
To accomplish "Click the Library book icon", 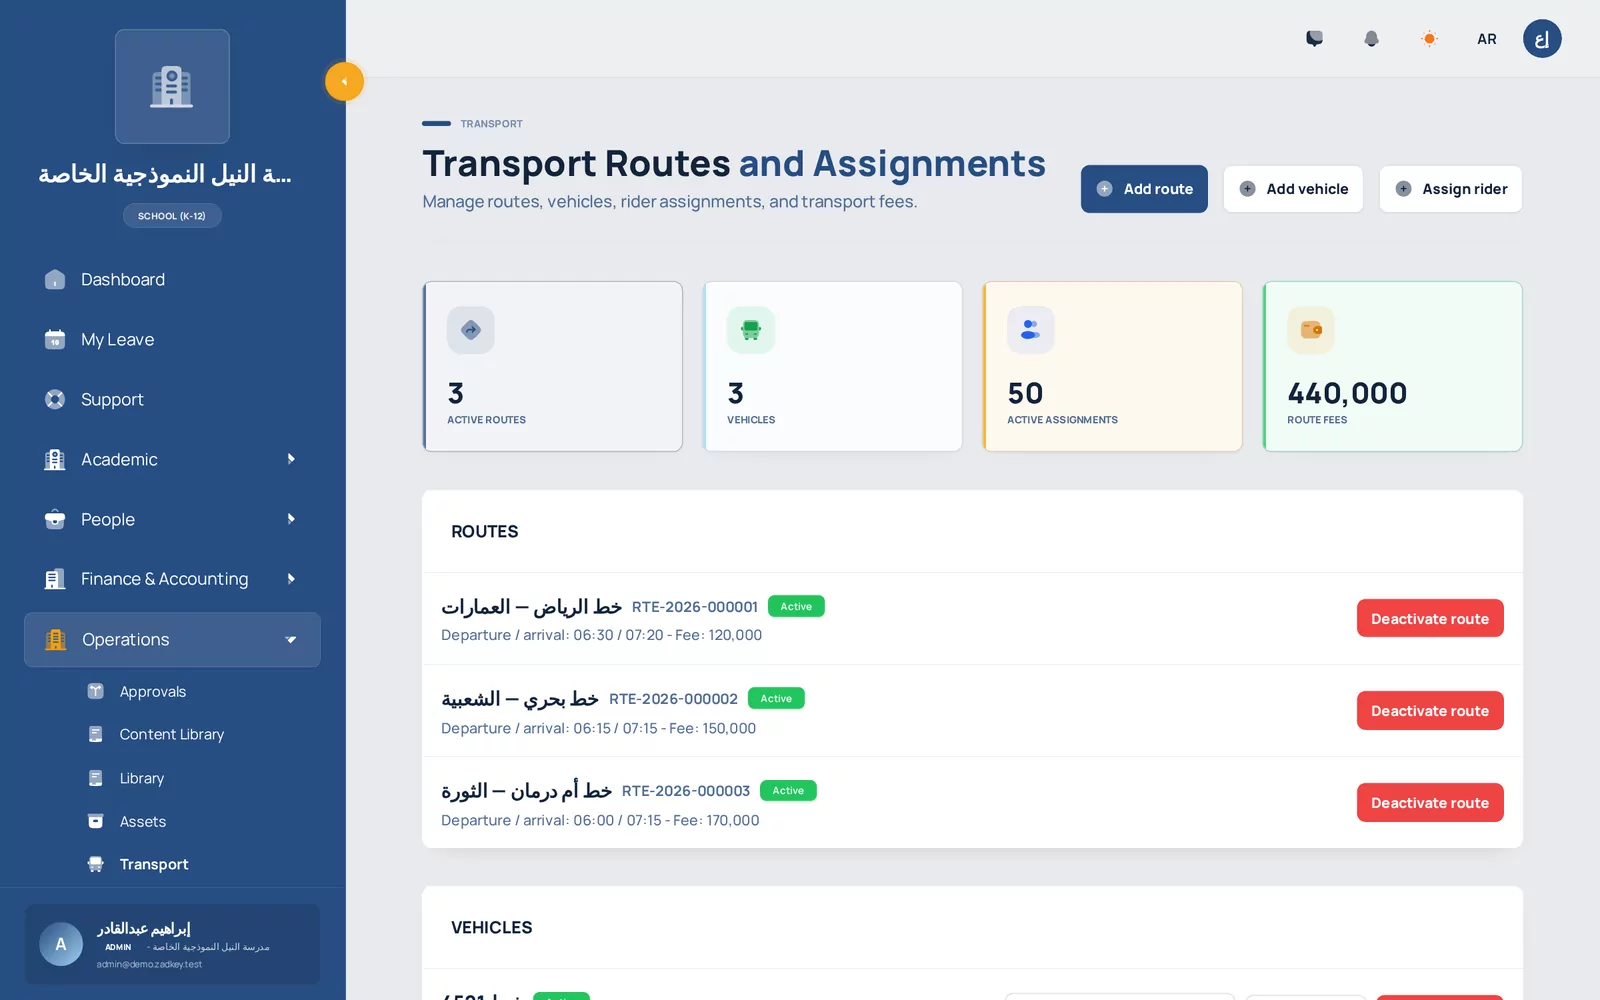I will (96, 778).
